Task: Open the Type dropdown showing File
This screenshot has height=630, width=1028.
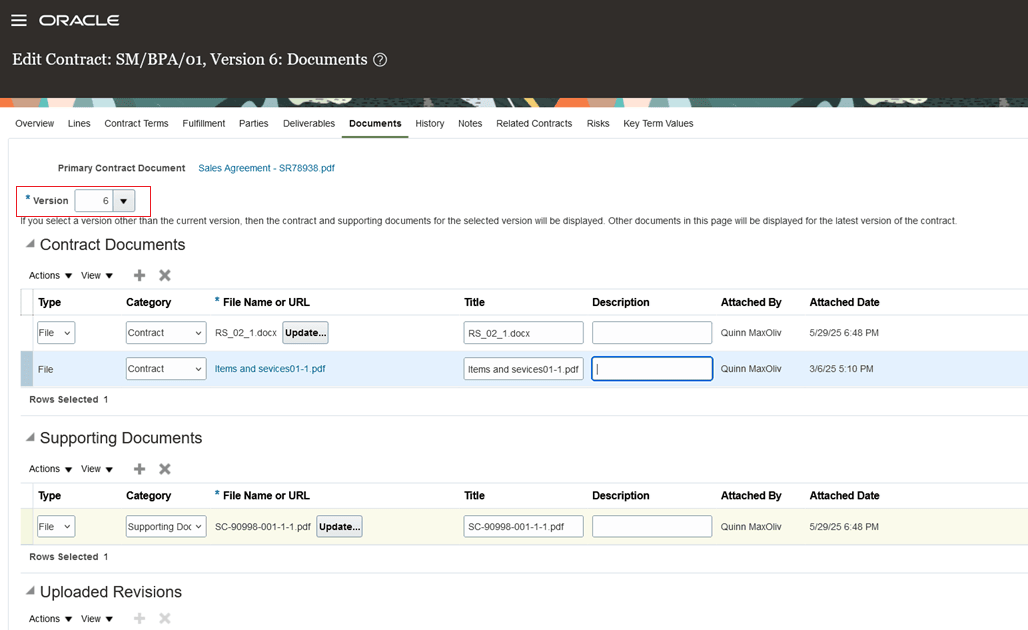Action: click(55, 331)
